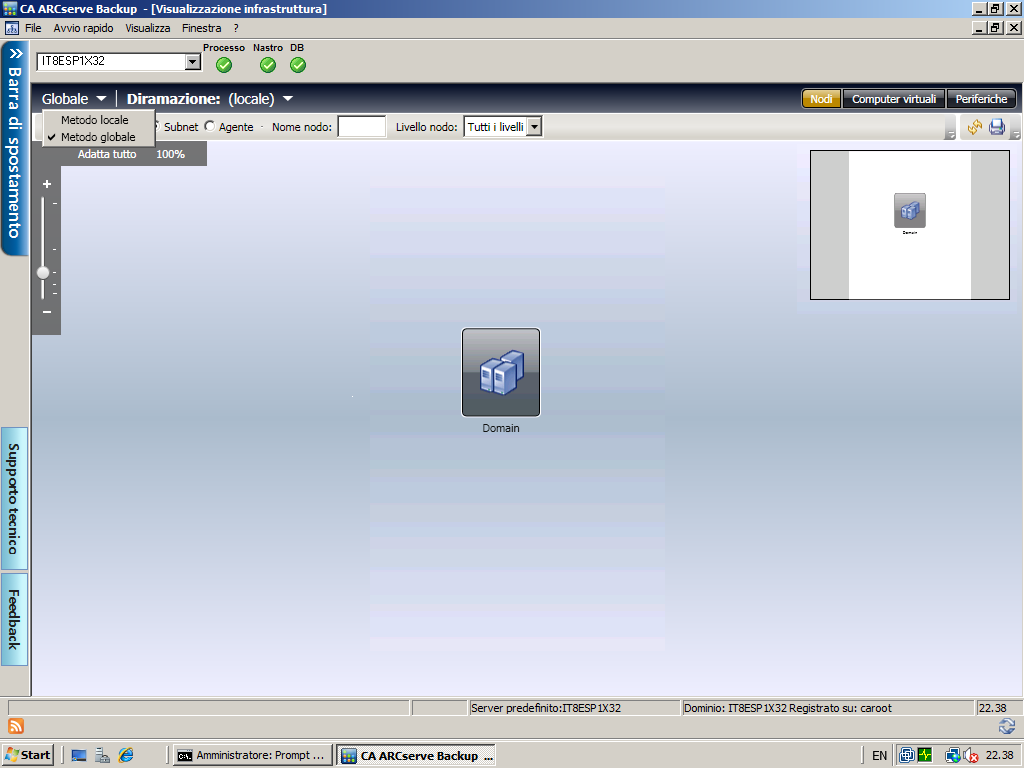Click the RSS feed icon
The height and width of the screenshot is (768, 1024).
tap(16, 726)
